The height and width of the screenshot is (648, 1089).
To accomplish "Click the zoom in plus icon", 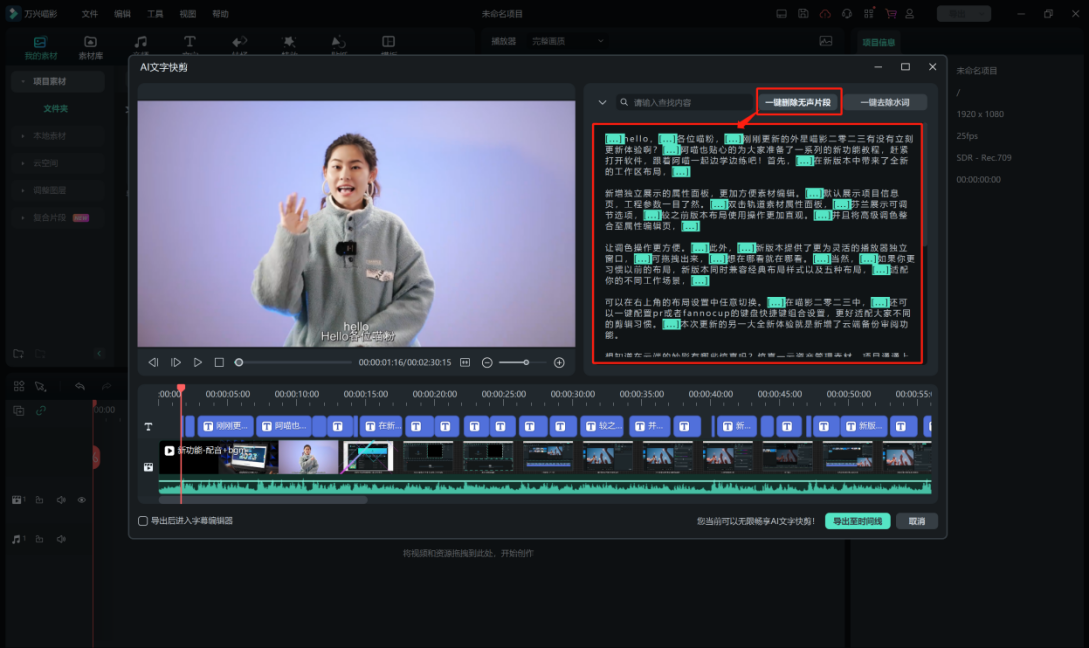I will 559,362.
